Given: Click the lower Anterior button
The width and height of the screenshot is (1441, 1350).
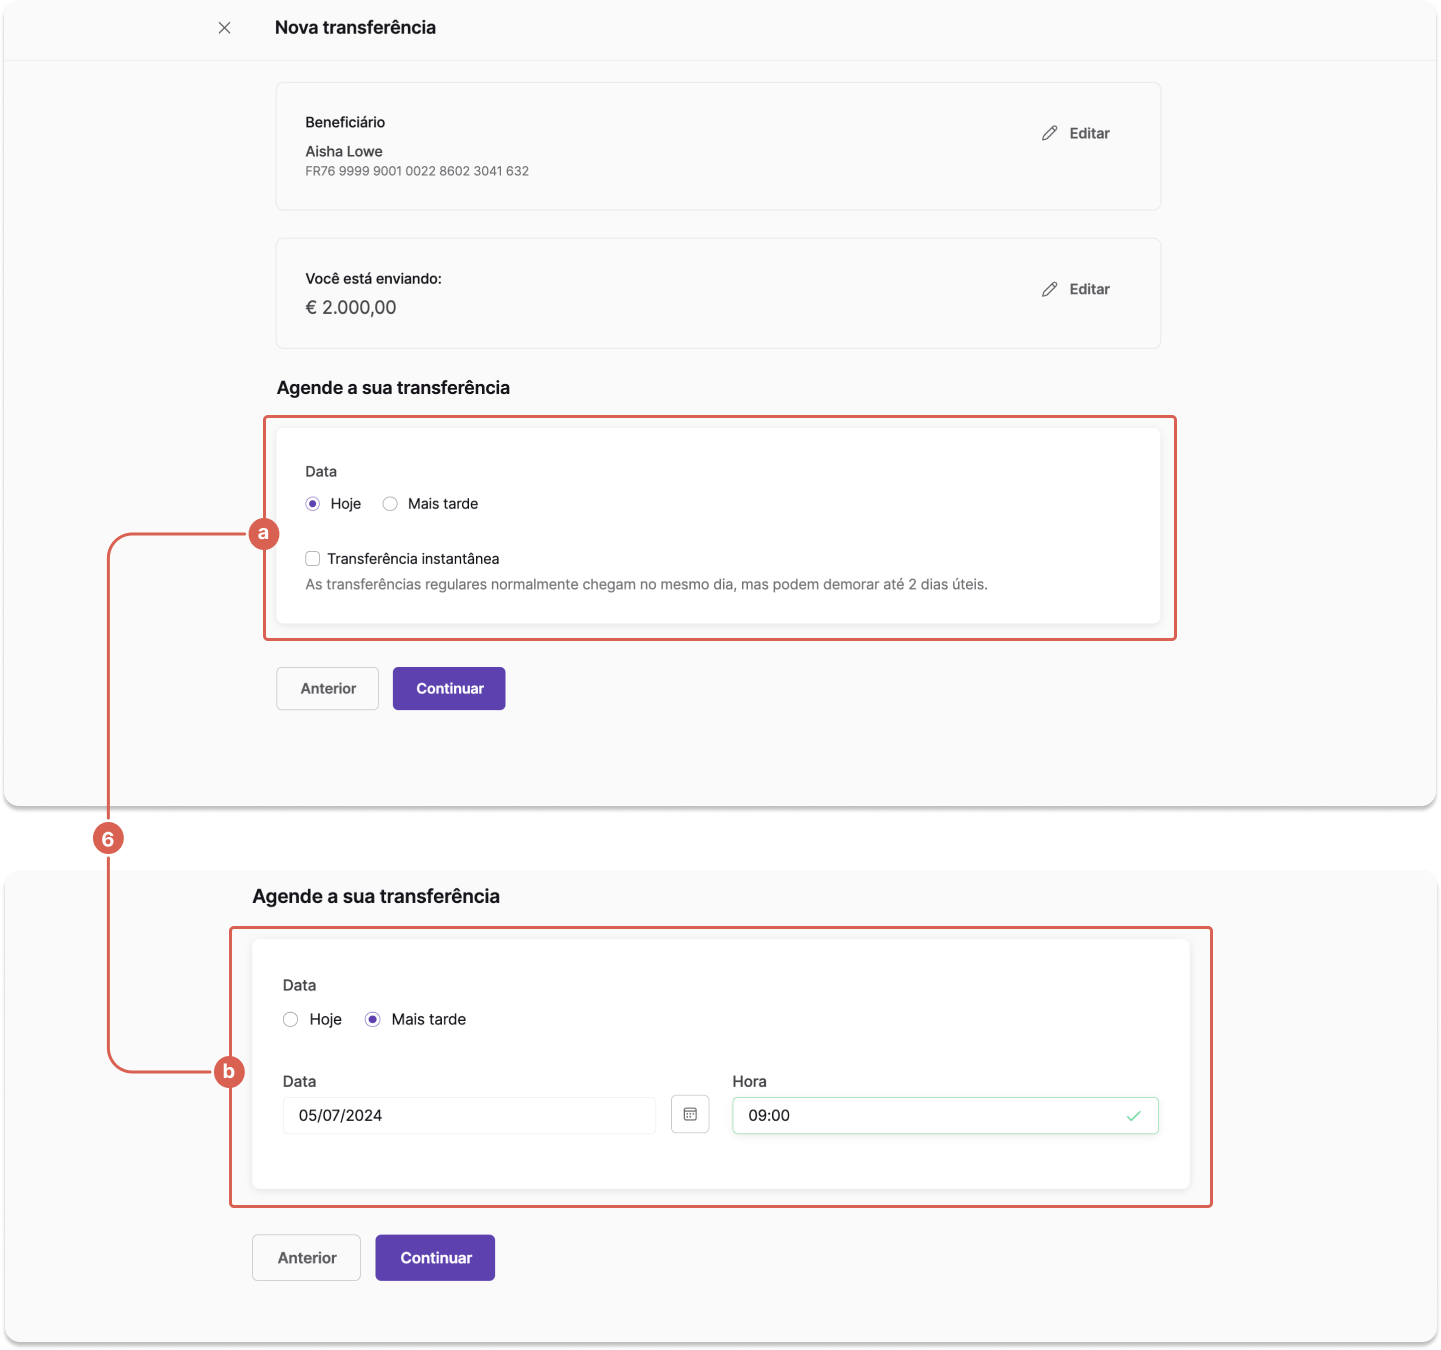Looking at the screenshot, I should [307, 1258].
